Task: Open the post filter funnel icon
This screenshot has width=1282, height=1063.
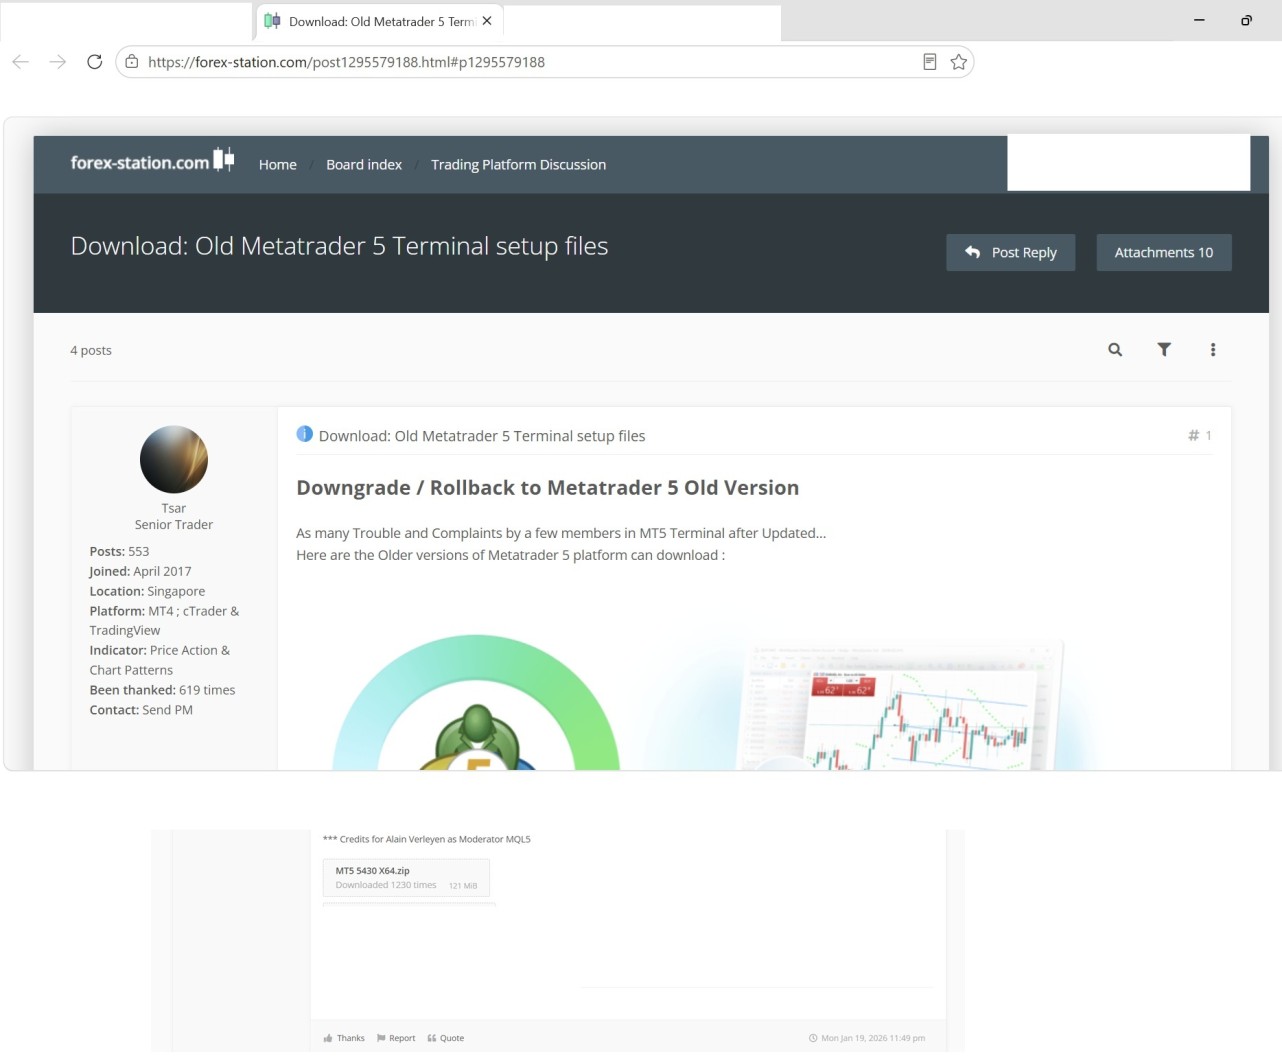Action: tap(1164, 350)
